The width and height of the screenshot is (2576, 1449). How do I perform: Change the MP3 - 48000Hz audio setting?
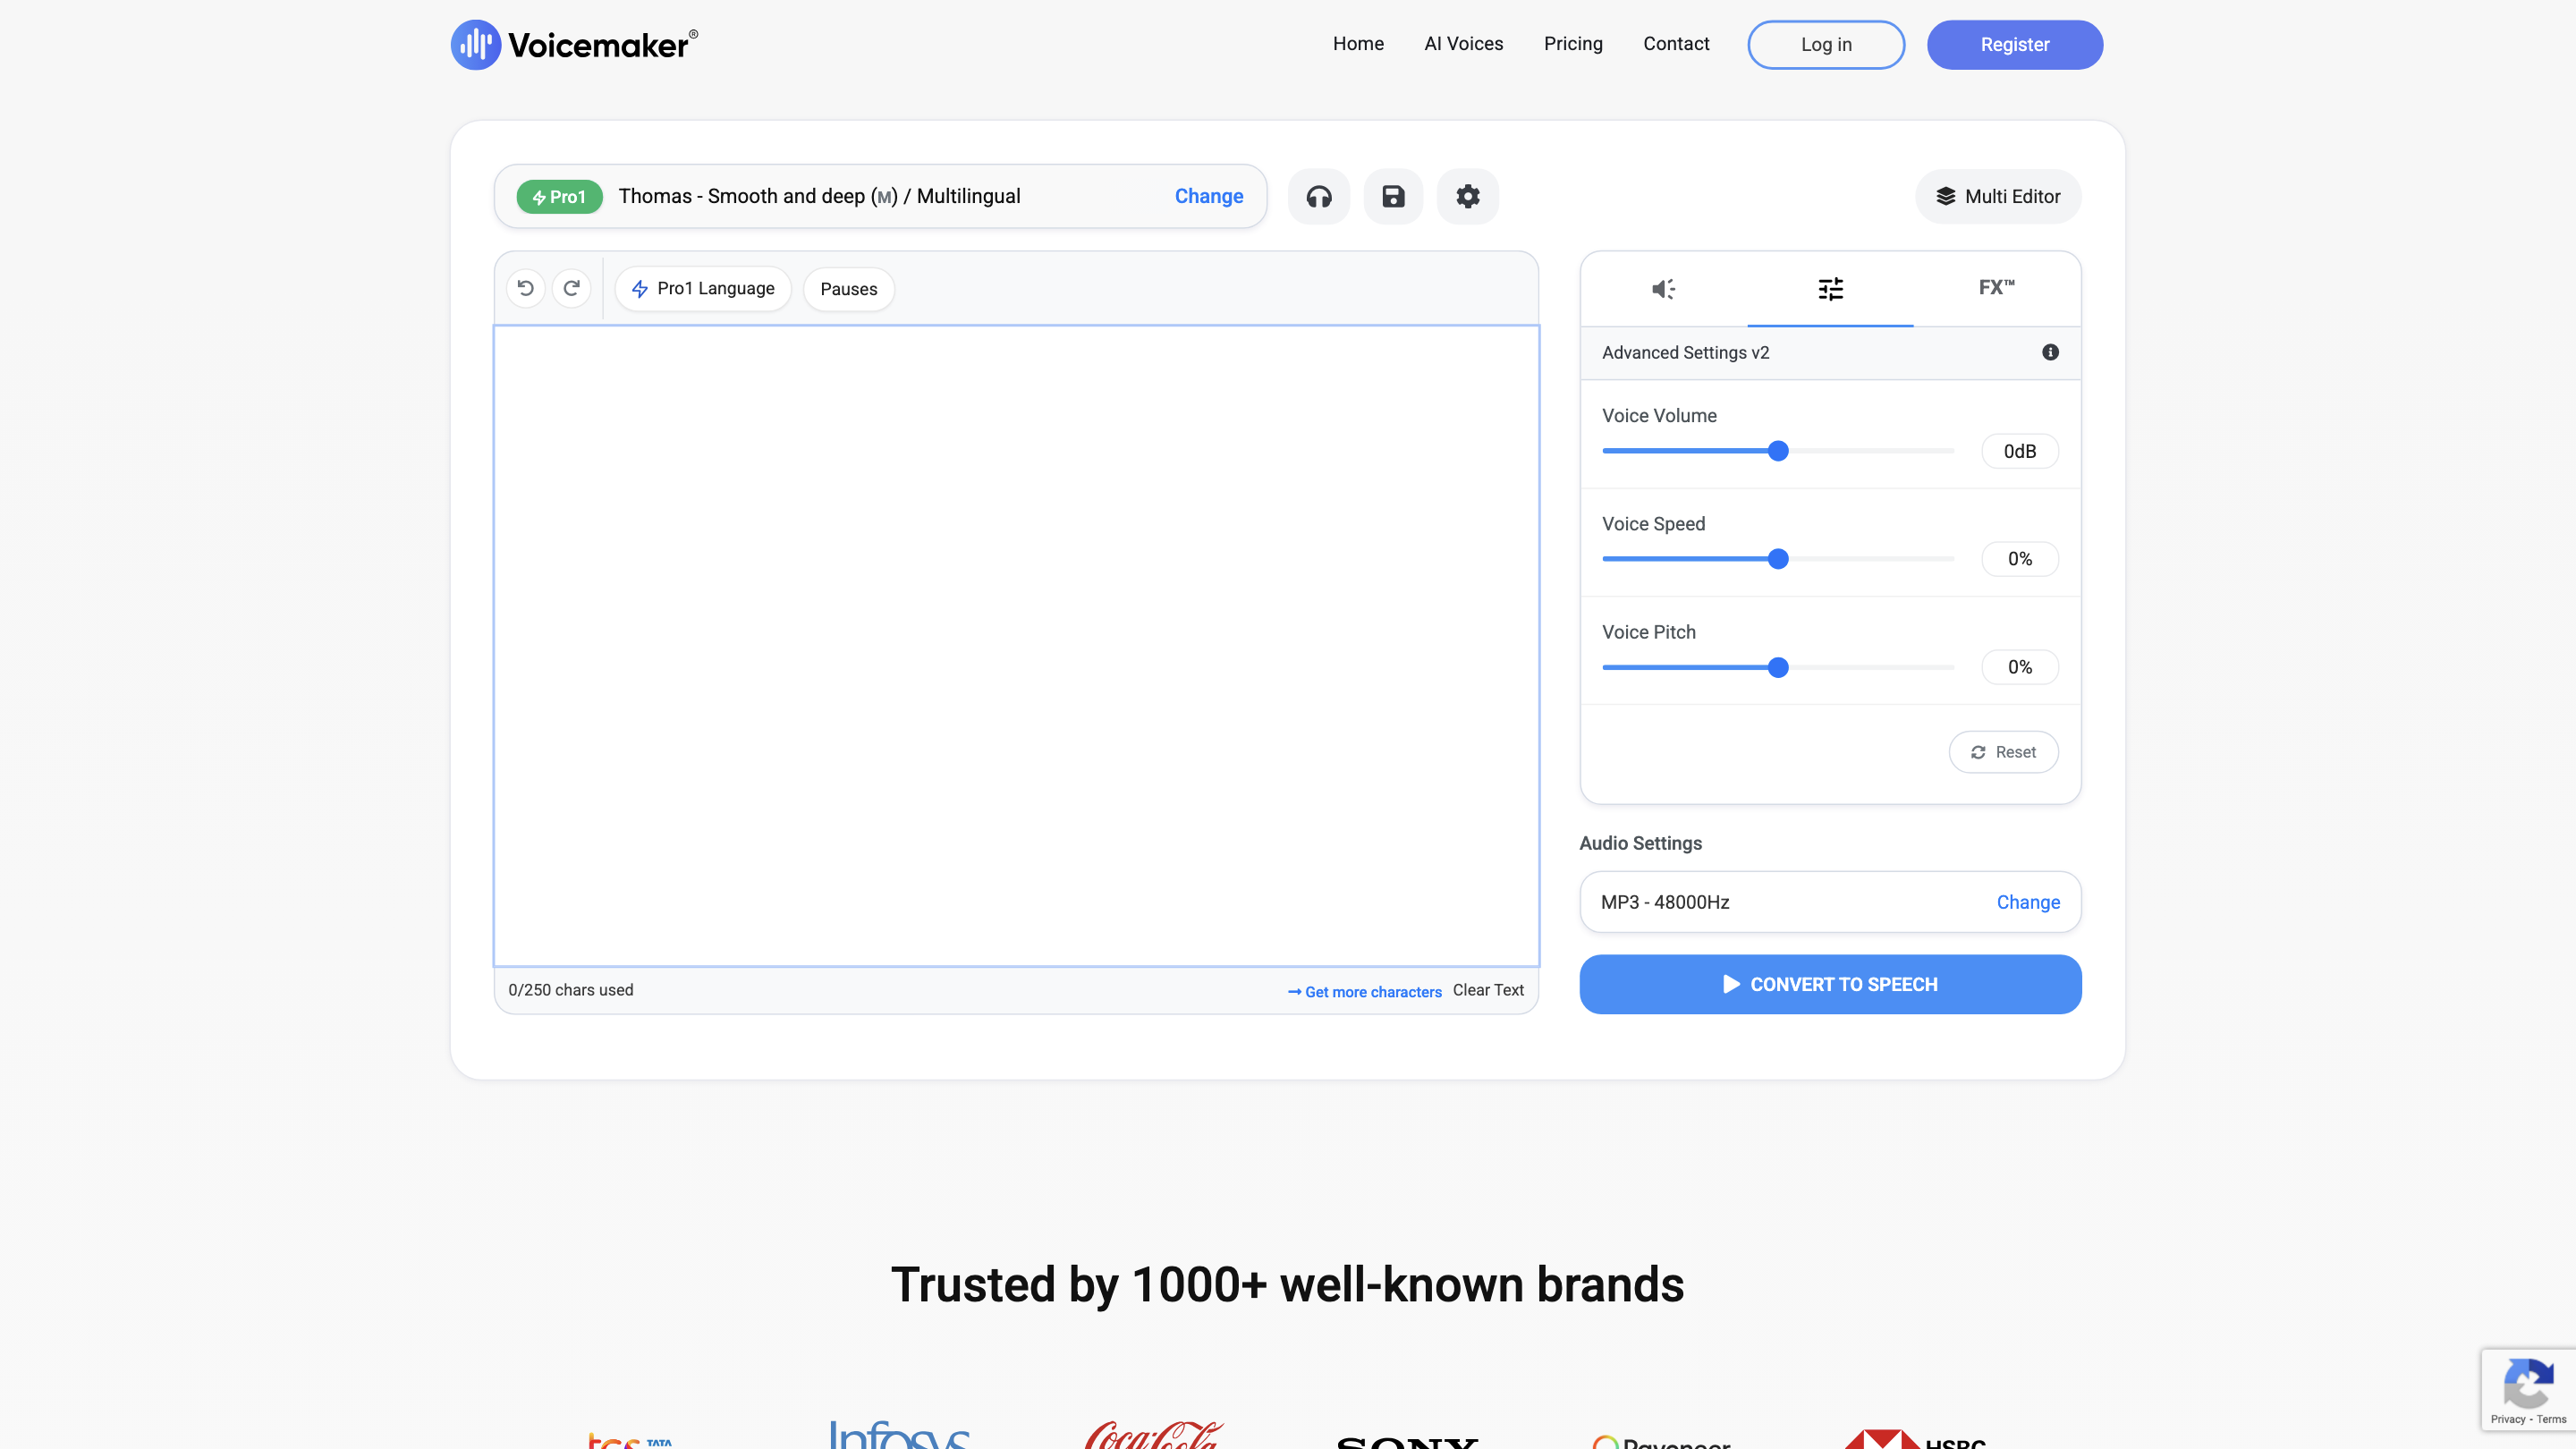click(2028, 902)
